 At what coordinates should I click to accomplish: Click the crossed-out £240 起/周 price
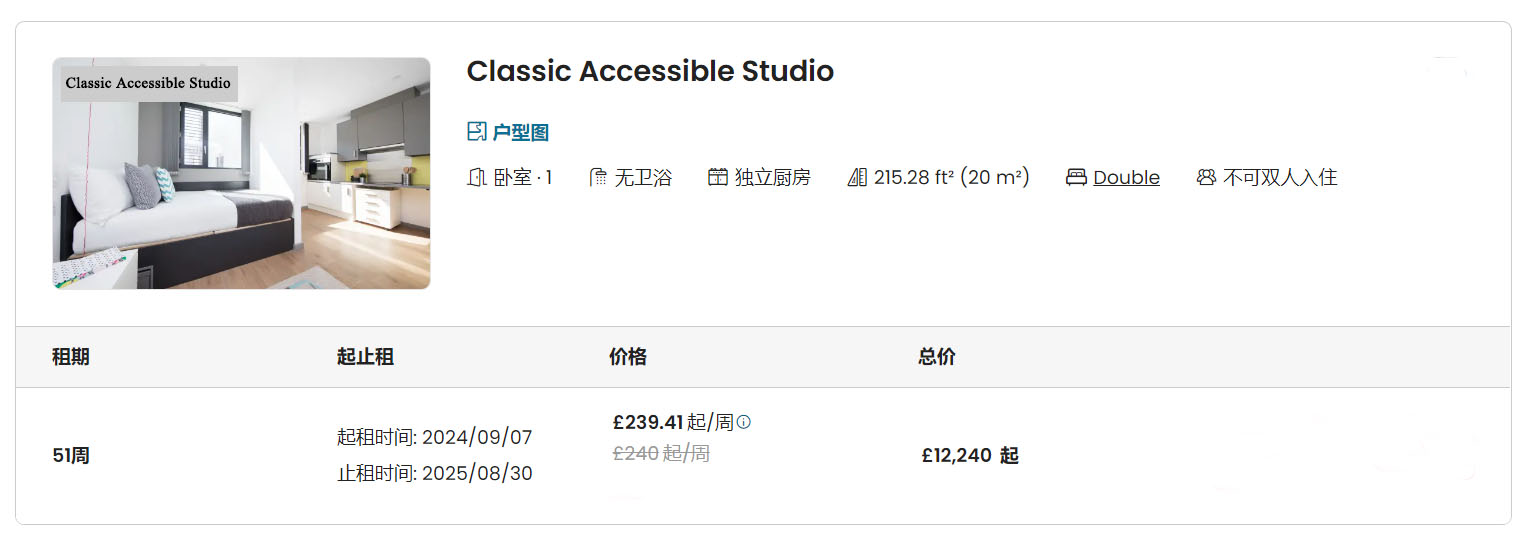[x=661, y=454]
